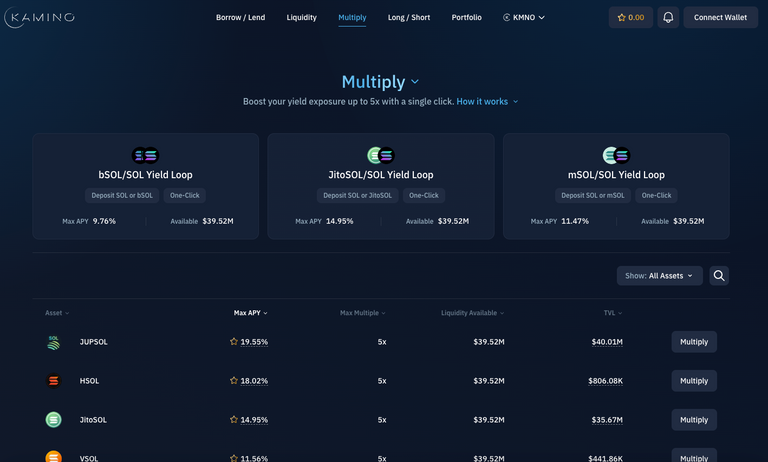768x462 pixels.
Task: Click One-Click tag on bSOL/SOL card
Action: click(x=185, y=195)
